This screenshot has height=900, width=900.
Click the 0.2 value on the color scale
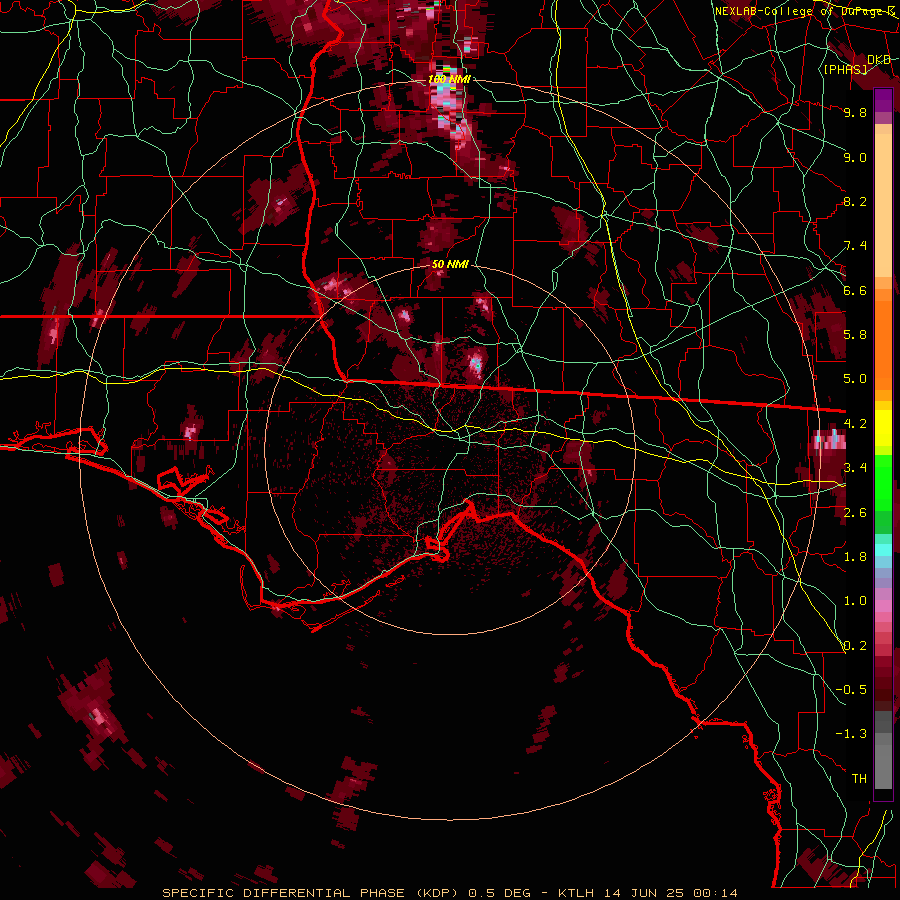point(855,646)
